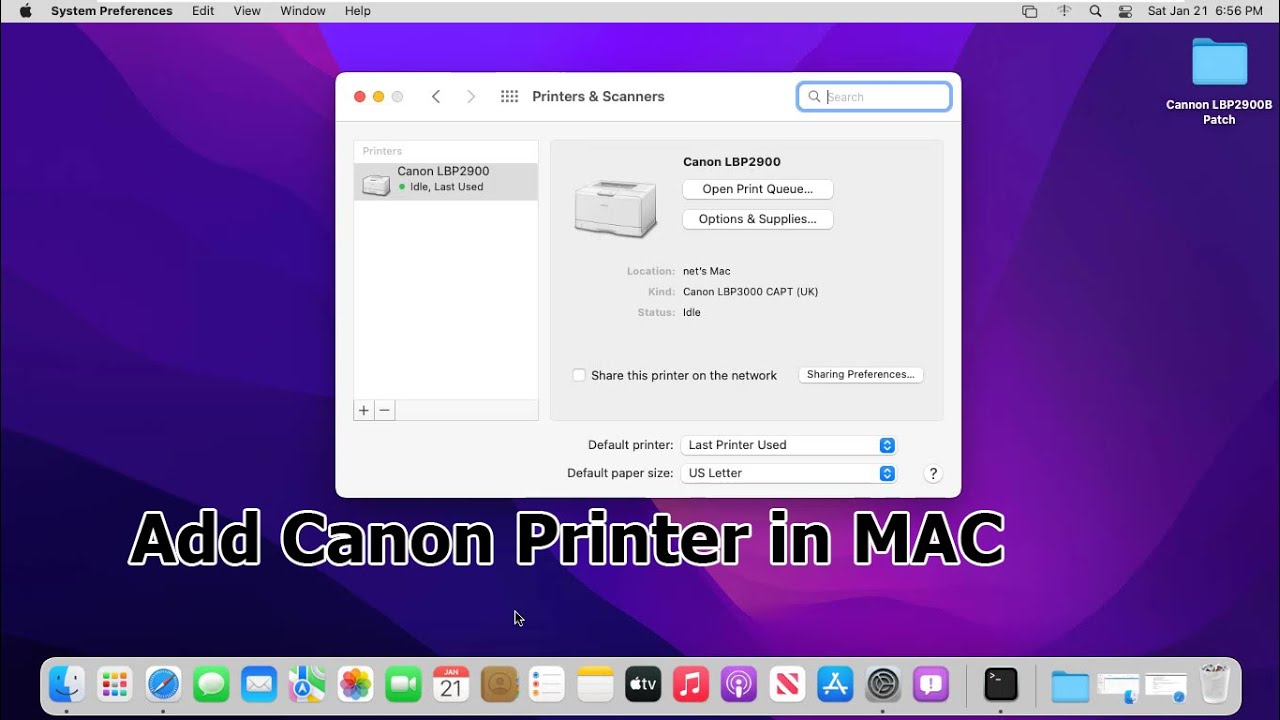Open Trash from the Dock
1280x720 pixels.
(x=1214, y=684)
